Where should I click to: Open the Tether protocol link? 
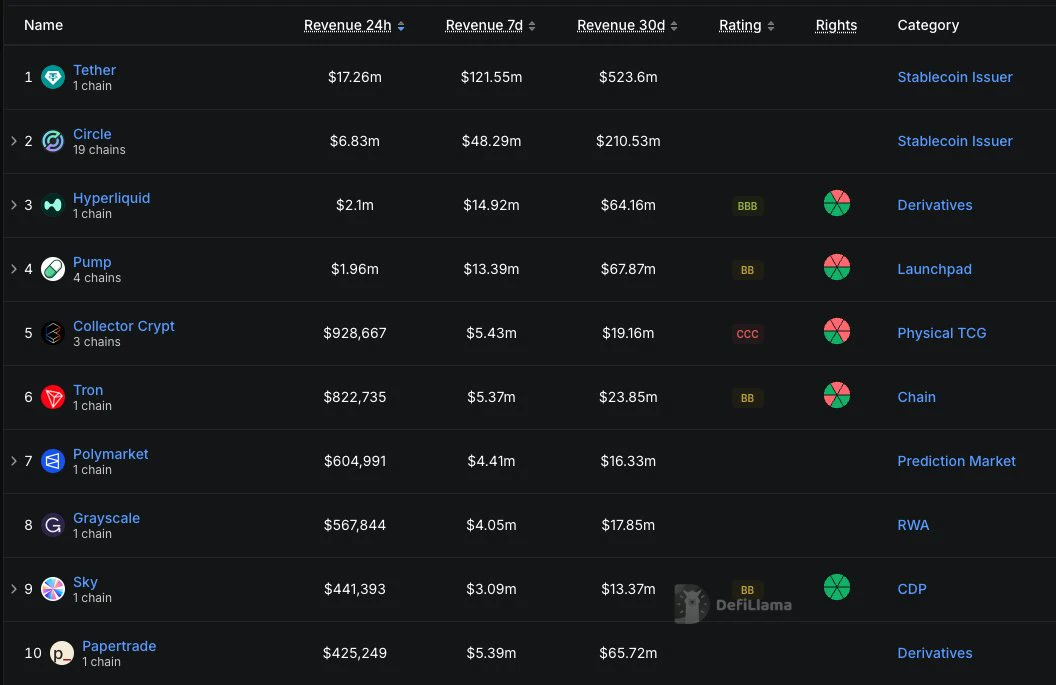pyautogui.click(x=94, y=70)
